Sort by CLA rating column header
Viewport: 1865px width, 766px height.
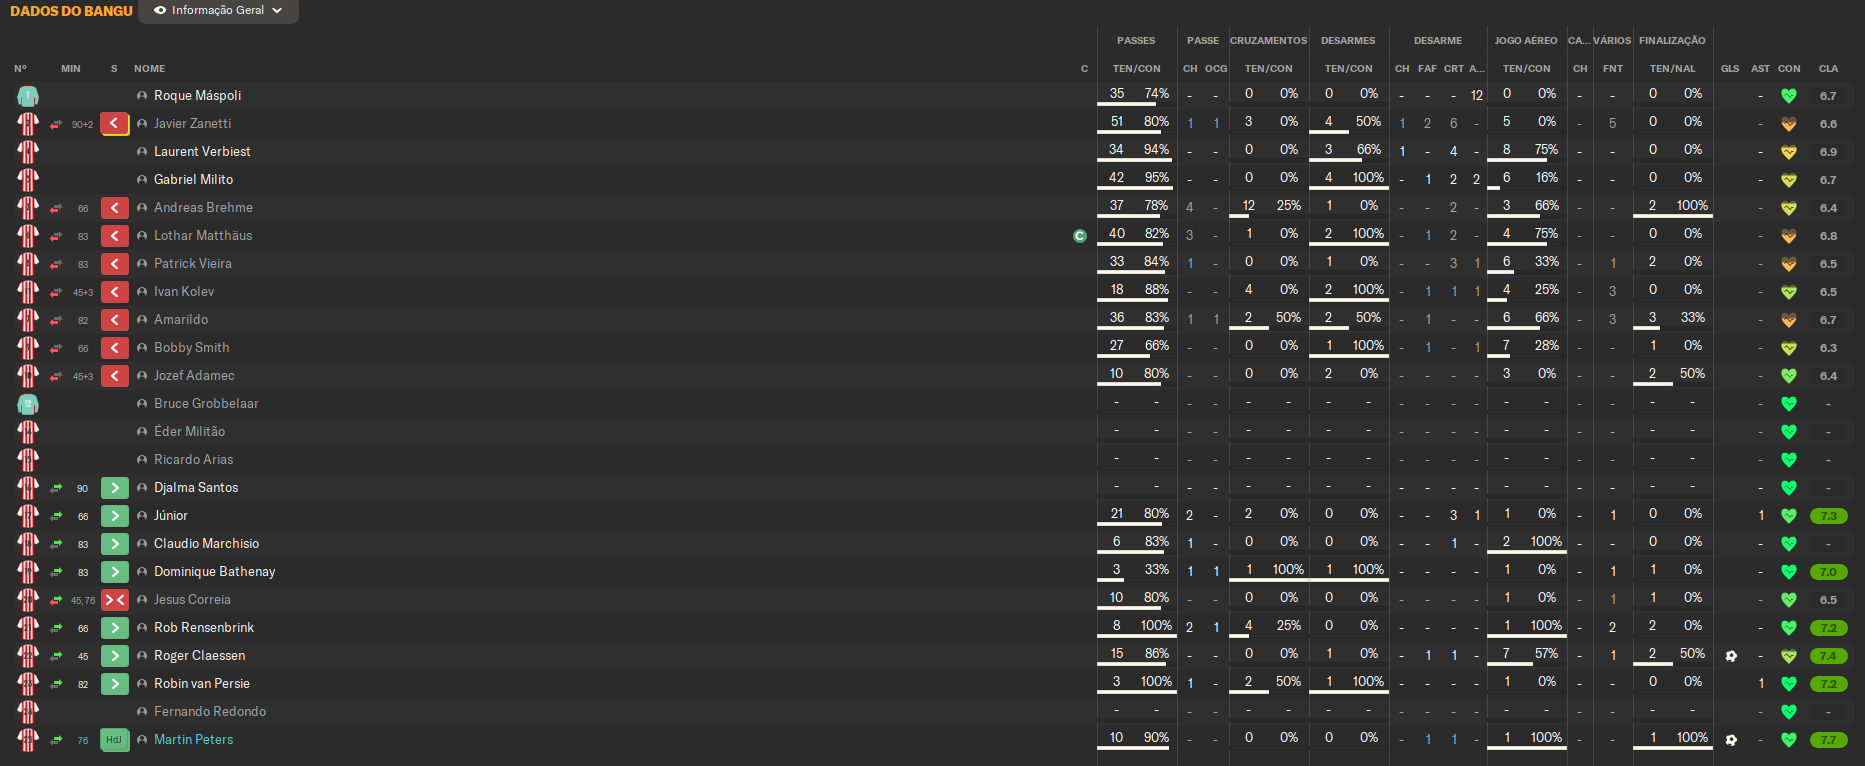(1828, 69)
